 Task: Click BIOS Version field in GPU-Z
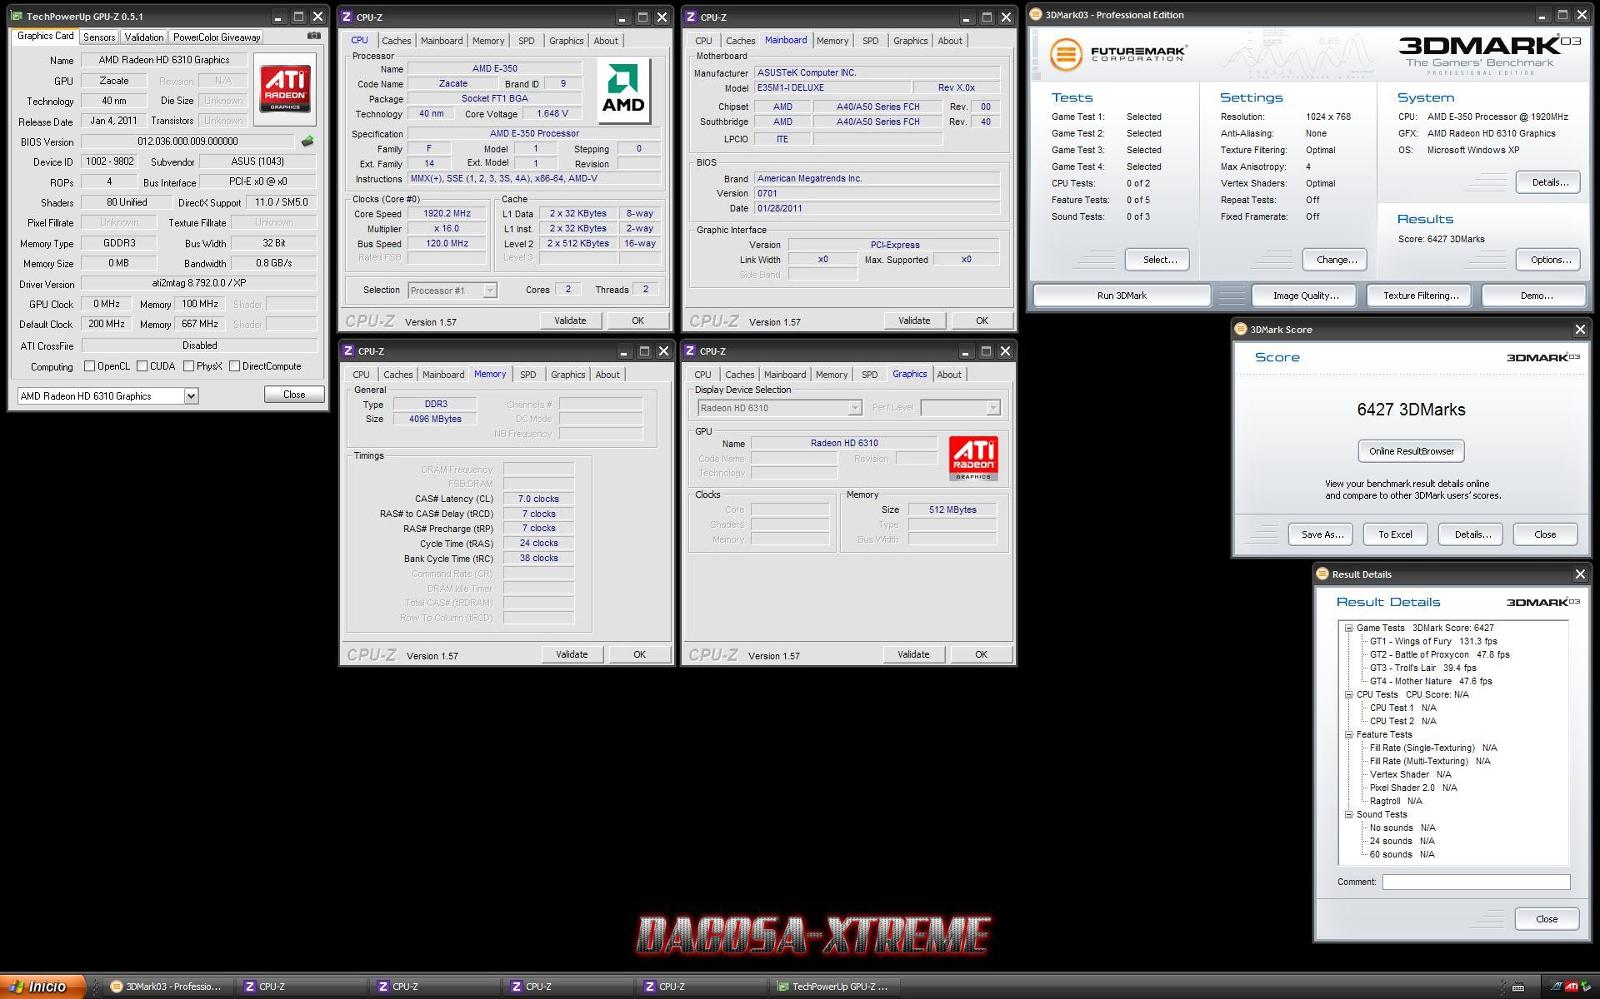pyautogui.click(x=187, y=141)
